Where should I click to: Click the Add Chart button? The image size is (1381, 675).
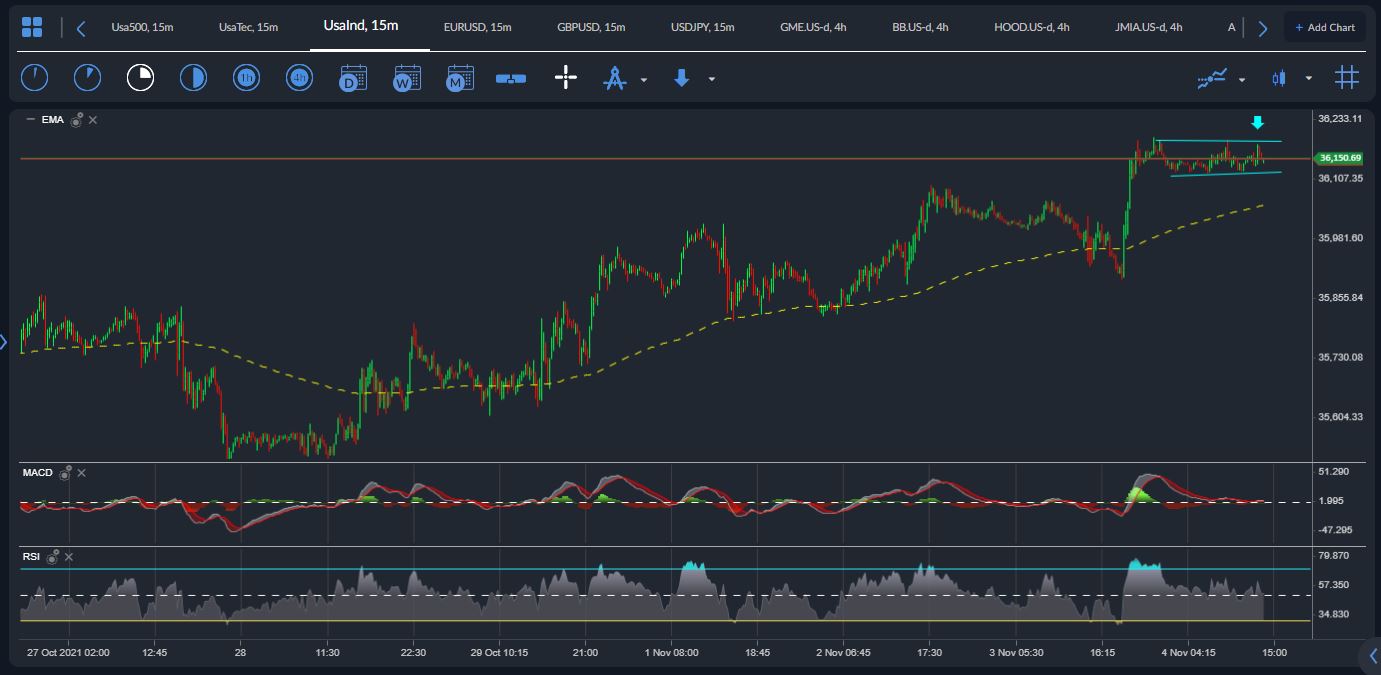[1324, 27]
